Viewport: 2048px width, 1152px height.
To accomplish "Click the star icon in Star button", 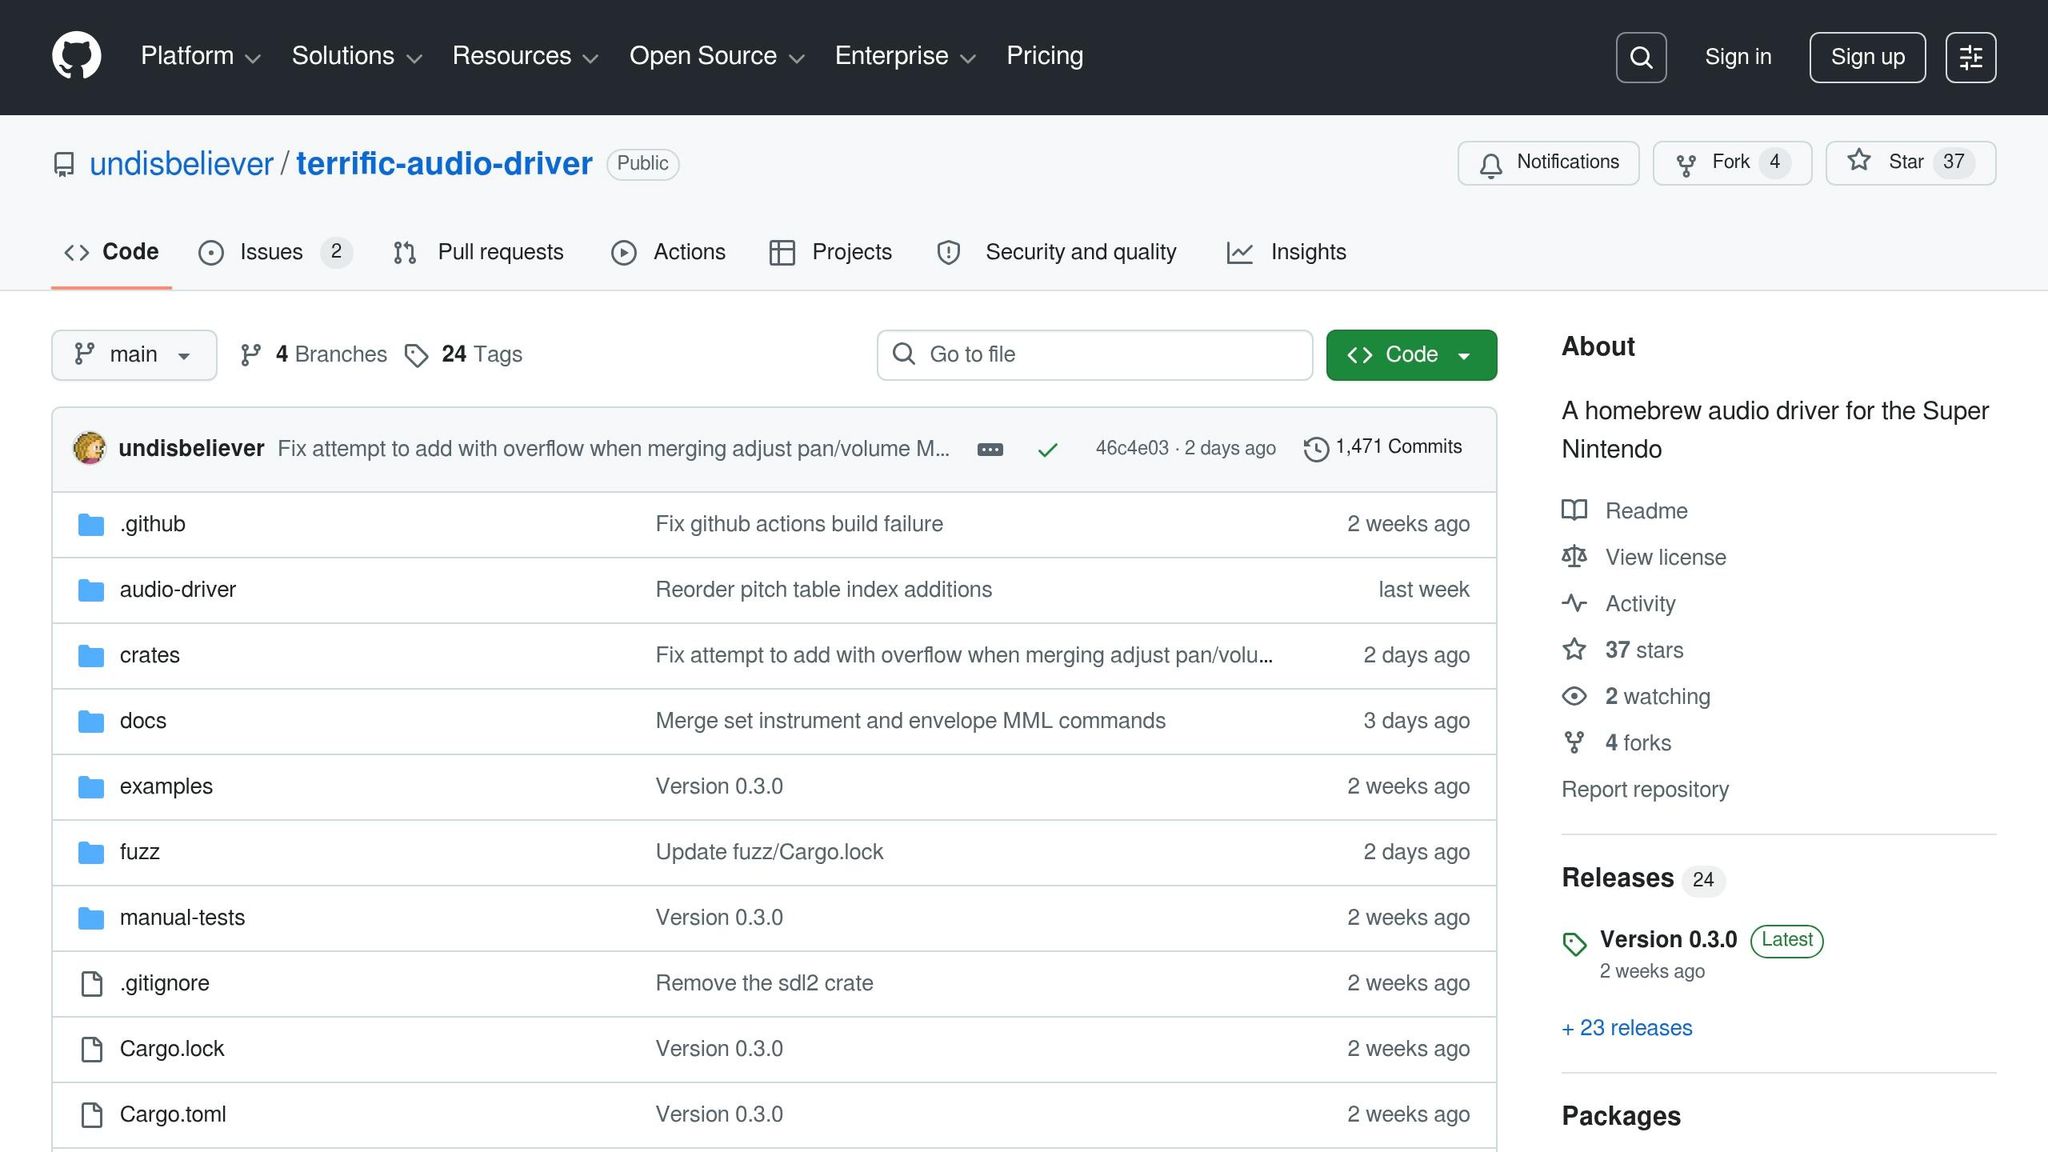I will pyautogui.click(x=1859, y=160).
